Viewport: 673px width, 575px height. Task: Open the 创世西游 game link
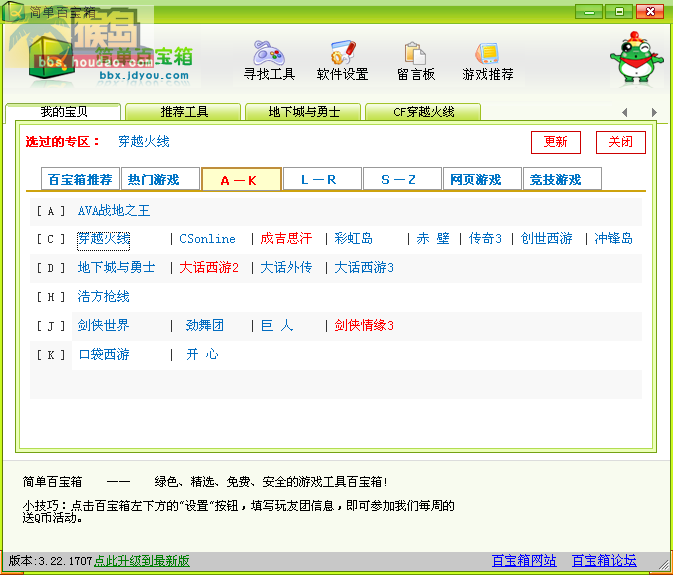tap(546, 239)
